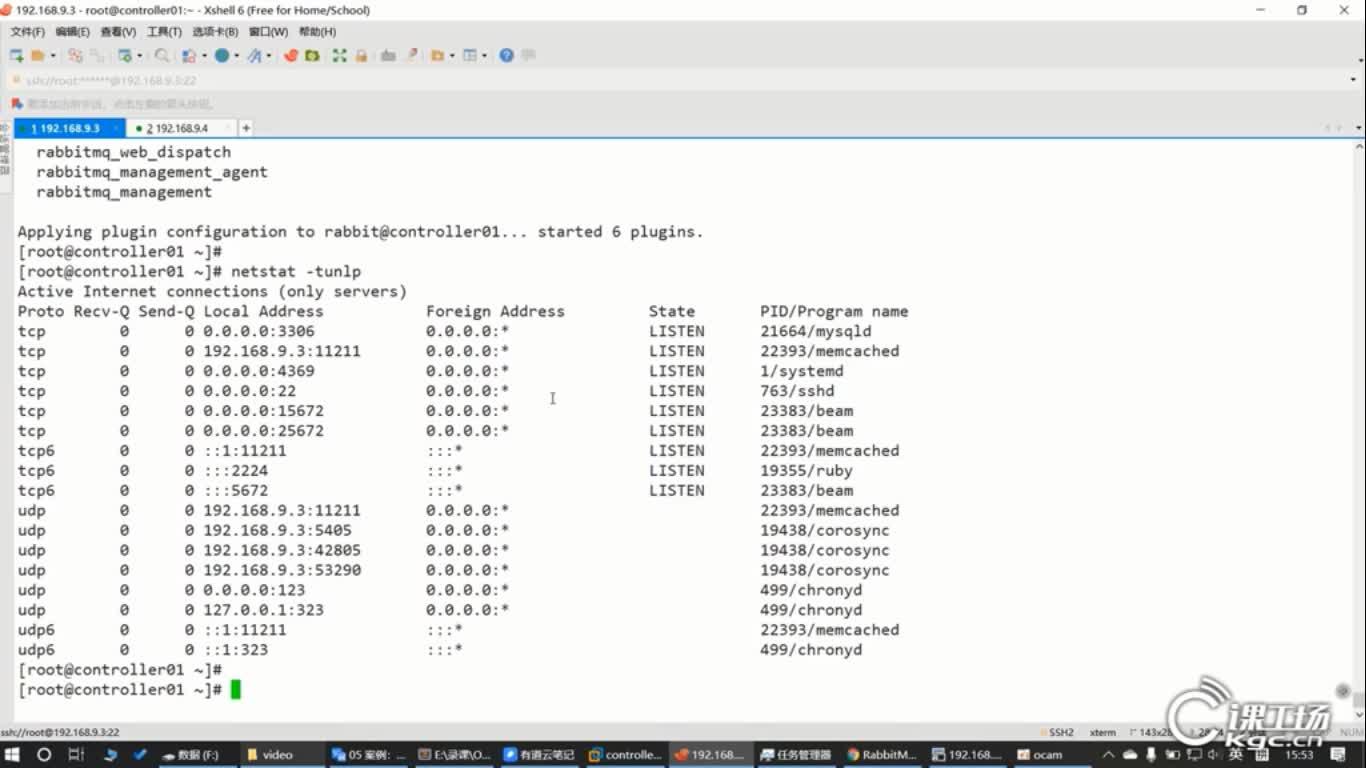Toggle full screen with the green arrows icon
The height and width of the screenshot is (768, 1366).
(340, 56)
